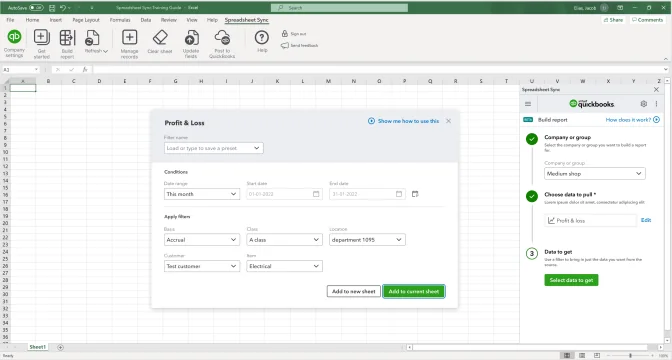
Task: Open the Page Layout tab
Action: coord(86,20)
